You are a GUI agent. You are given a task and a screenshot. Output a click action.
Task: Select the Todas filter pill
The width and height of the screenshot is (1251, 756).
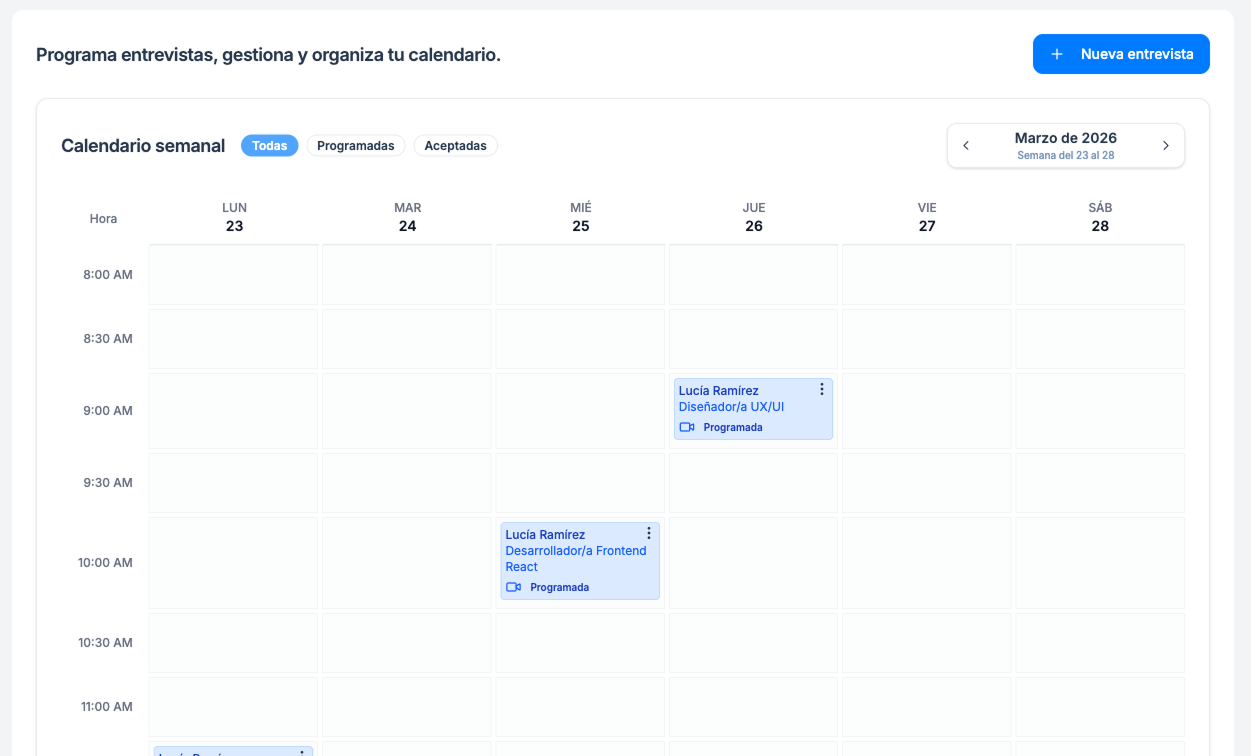(x=269, y=145)
